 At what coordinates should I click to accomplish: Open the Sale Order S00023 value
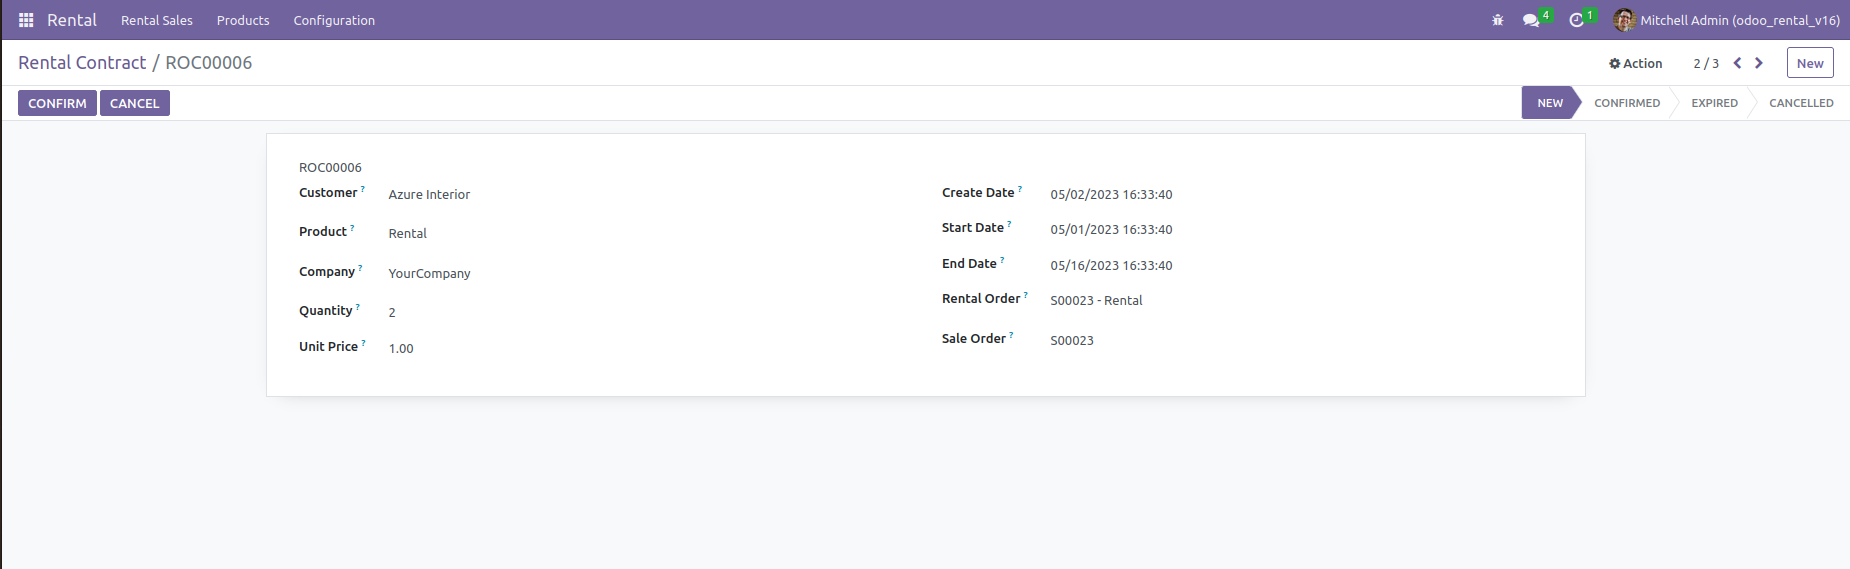point(1072,340)
